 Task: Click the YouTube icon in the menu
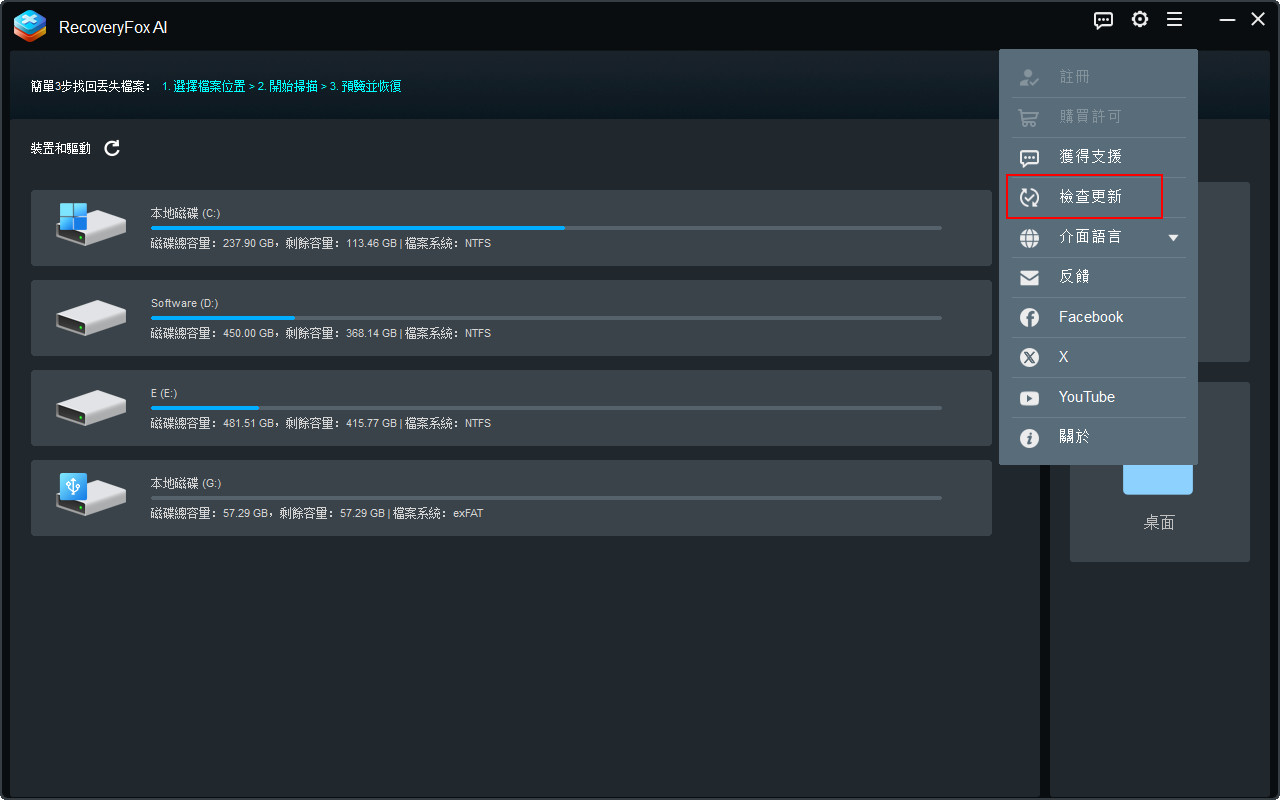click(1029, 397)
